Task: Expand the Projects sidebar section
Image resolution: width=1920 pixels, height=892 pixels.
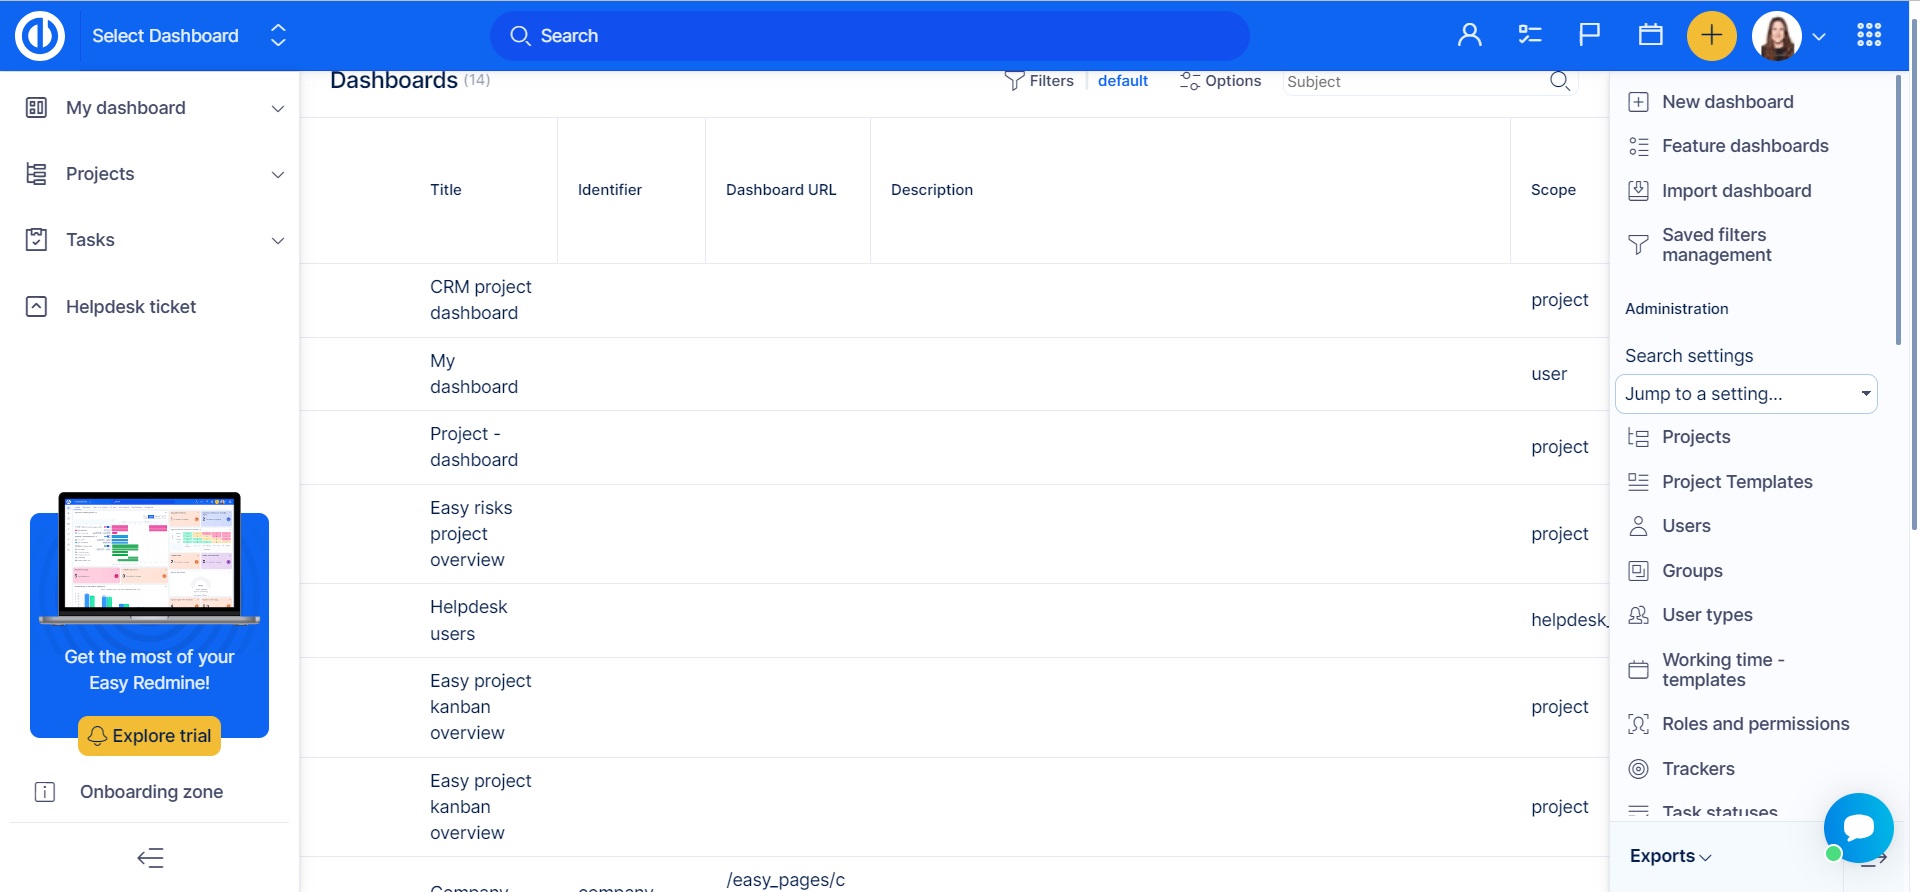Action: tap(277, 174)
